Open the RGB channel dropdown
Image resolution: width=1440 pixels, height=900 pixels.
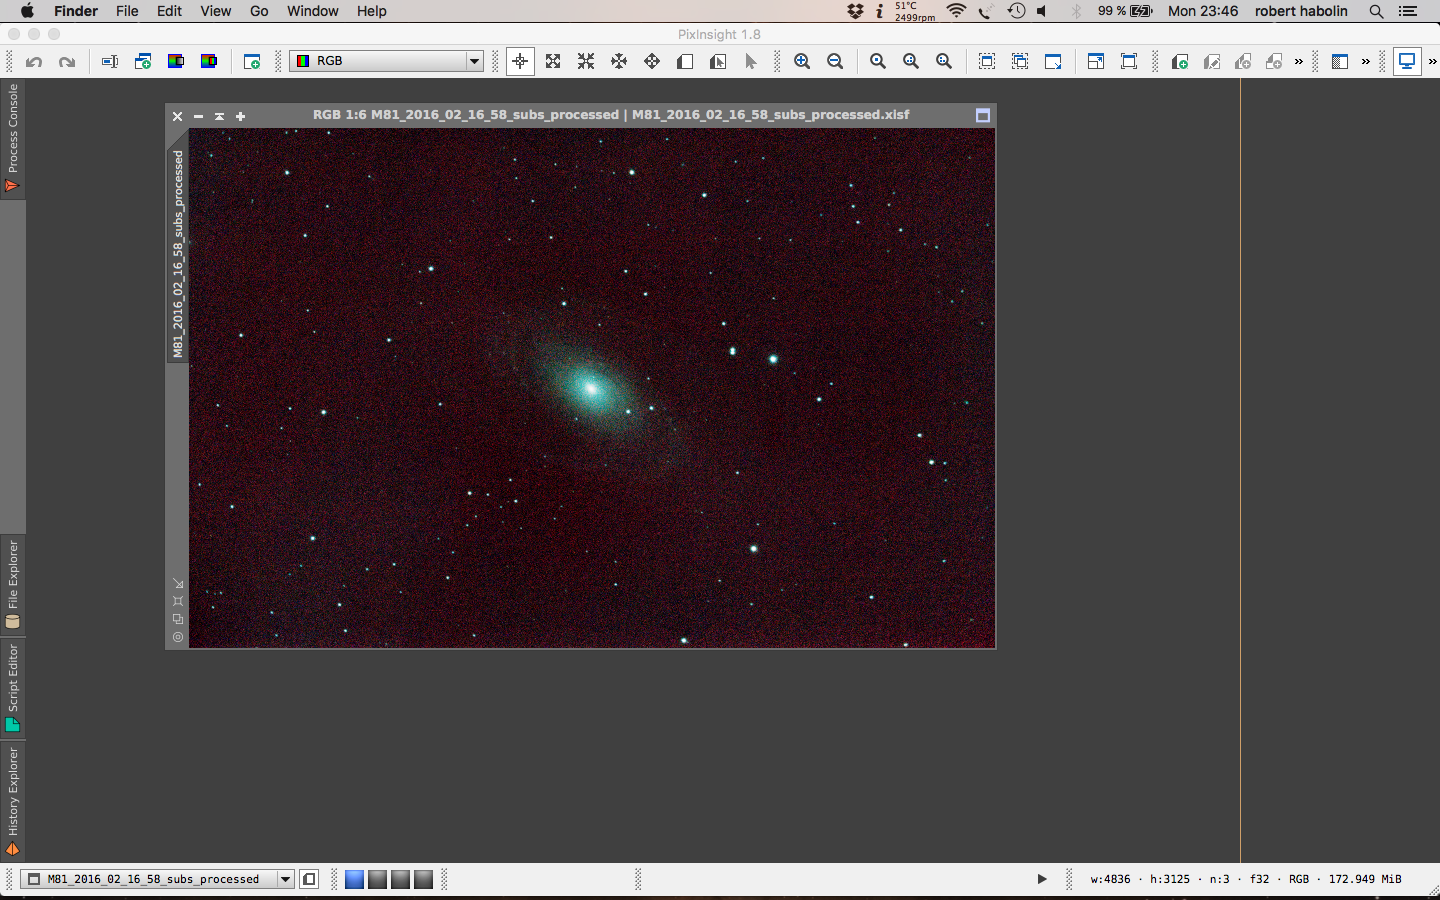(386, 61)
